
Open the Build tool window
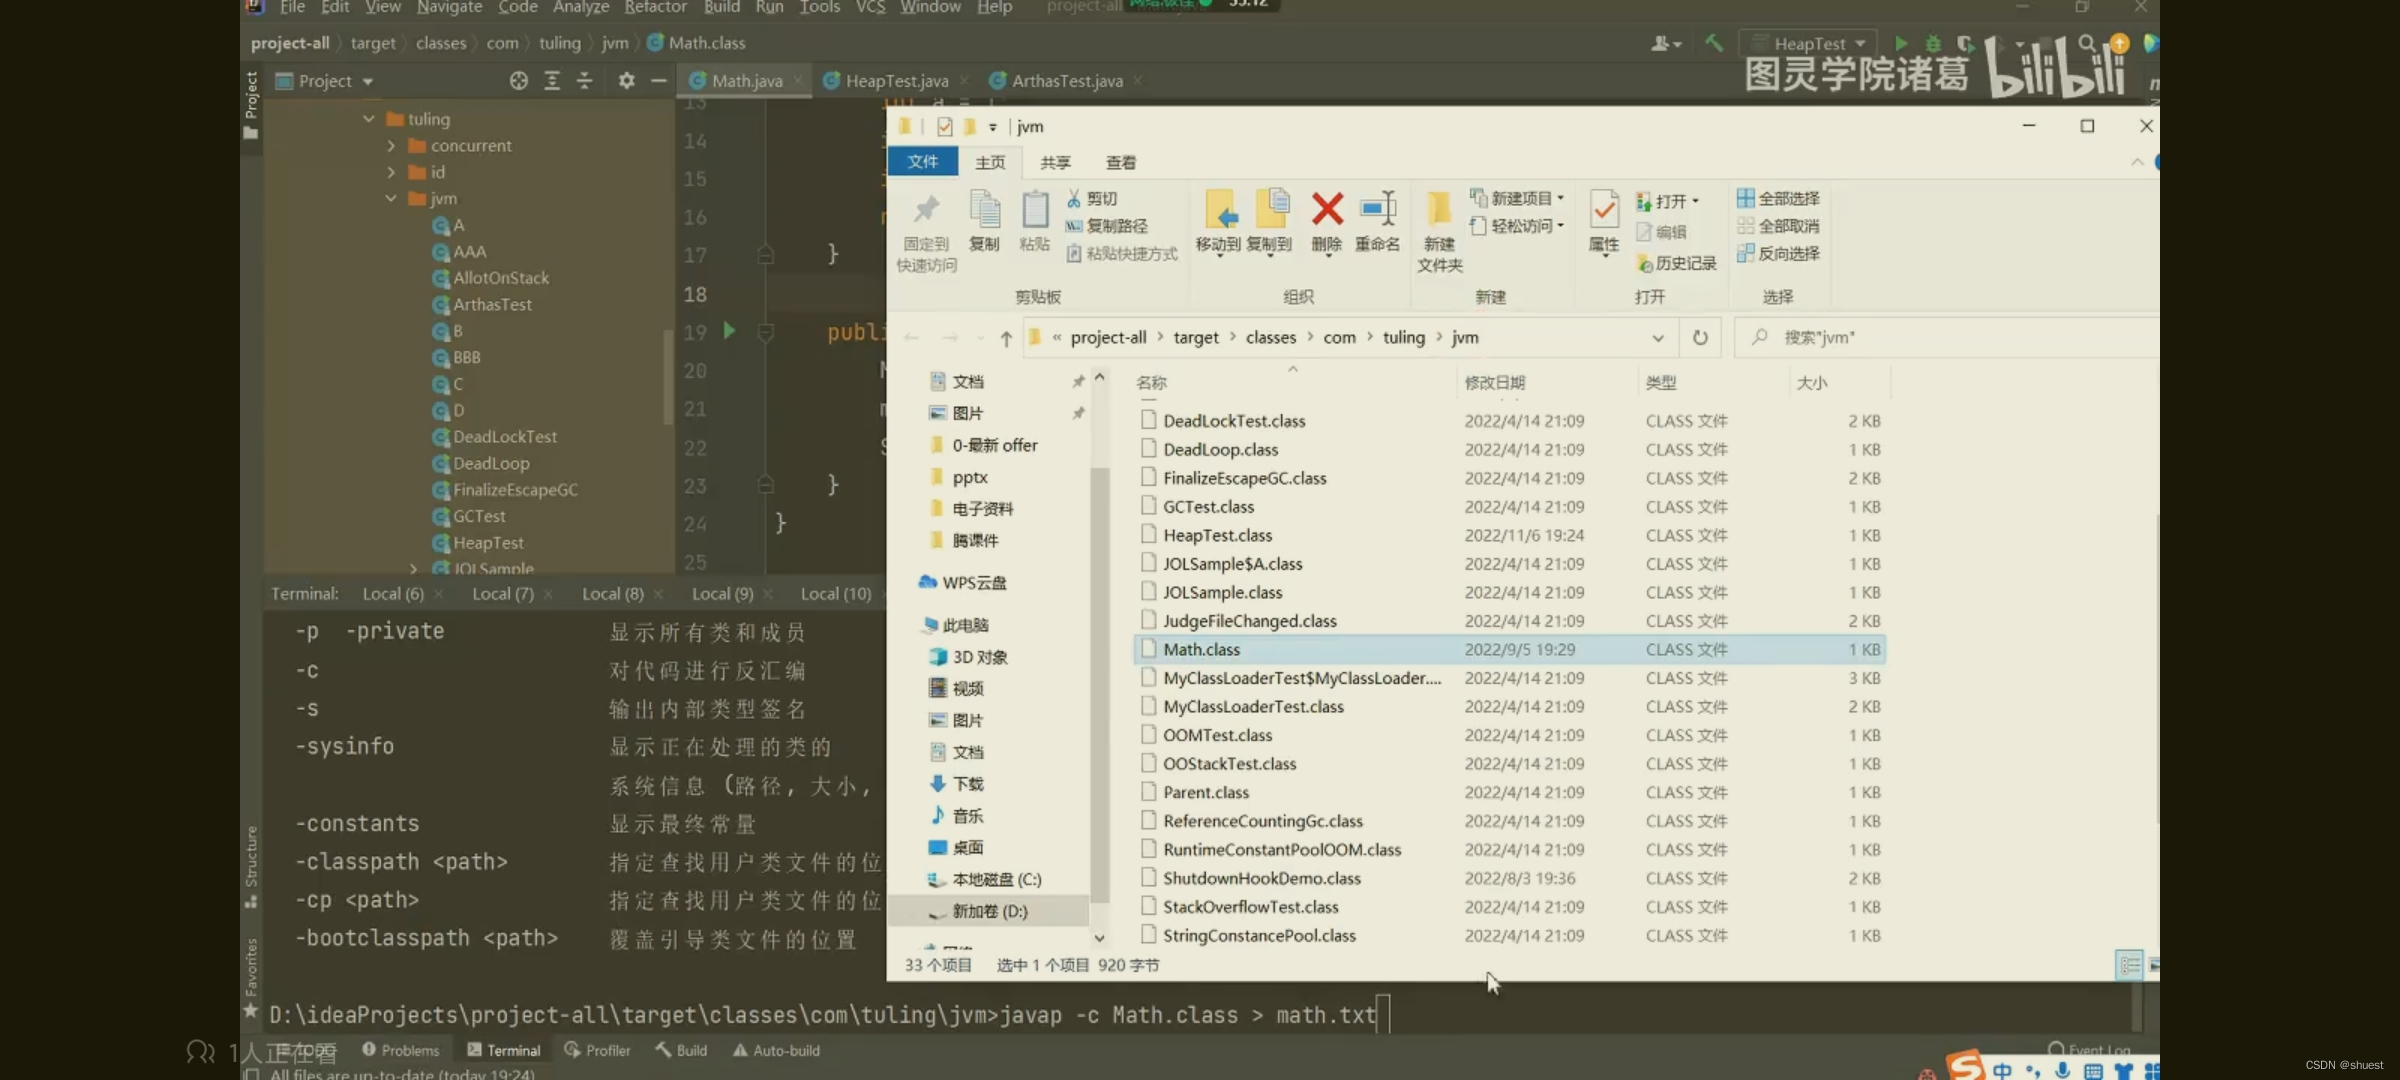click(x=681, y=1050)
